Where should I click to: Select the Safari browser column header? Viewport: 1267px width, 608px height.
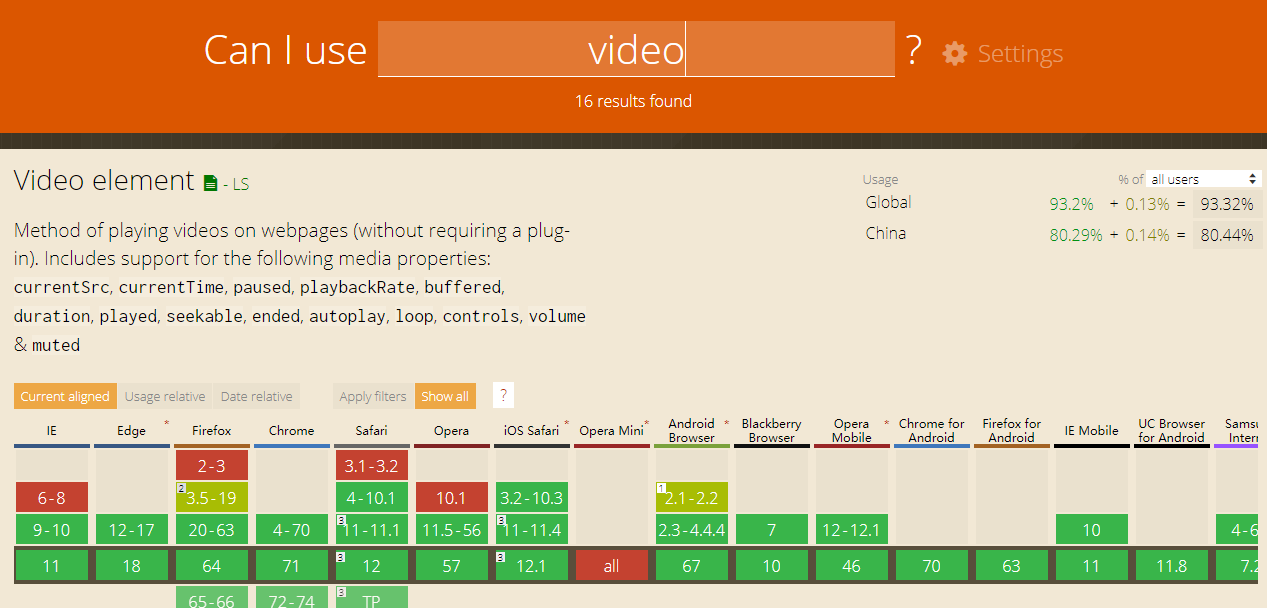coord(371,431)
